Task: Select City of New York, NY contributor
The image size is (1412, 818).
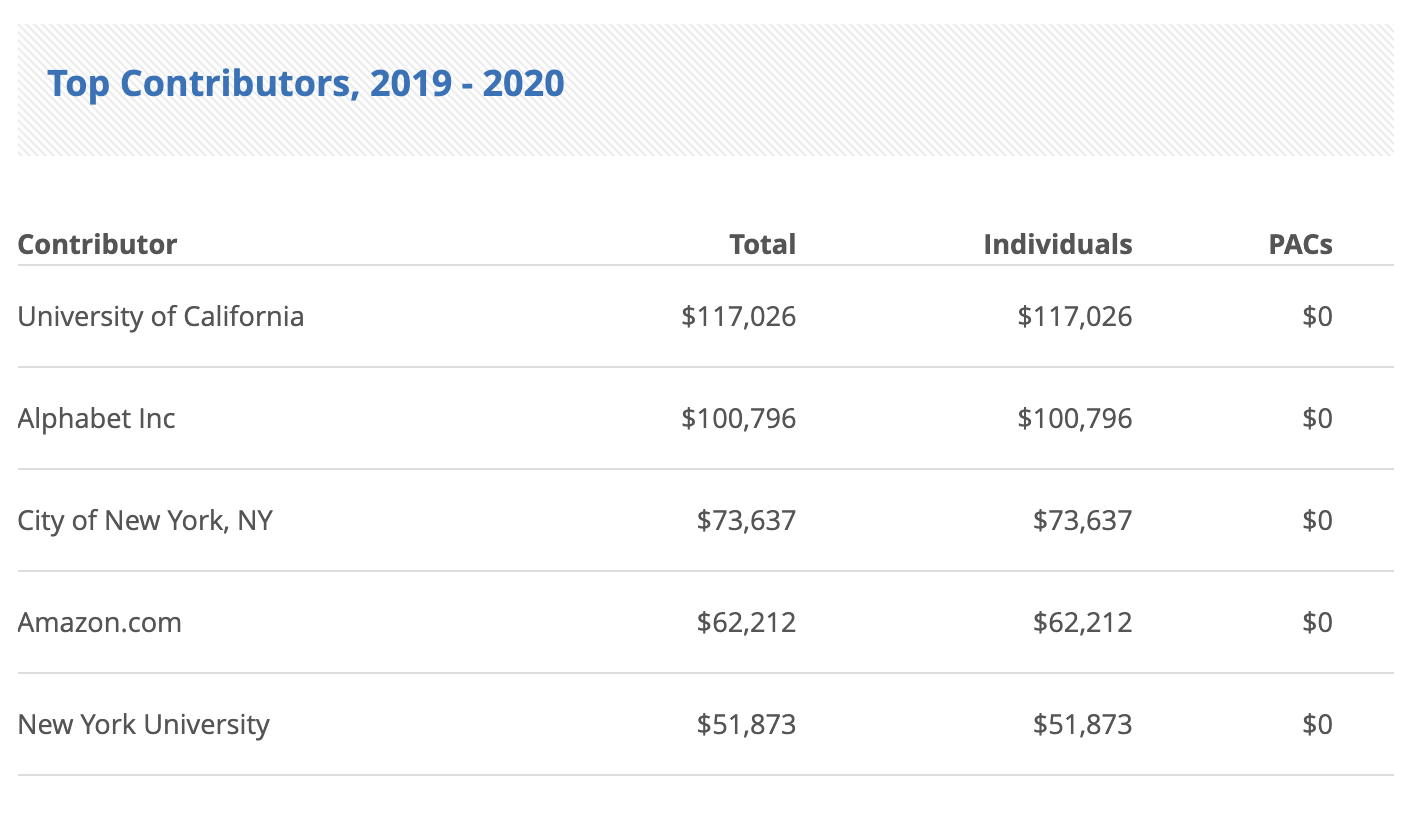Action: tap(145, 520)
